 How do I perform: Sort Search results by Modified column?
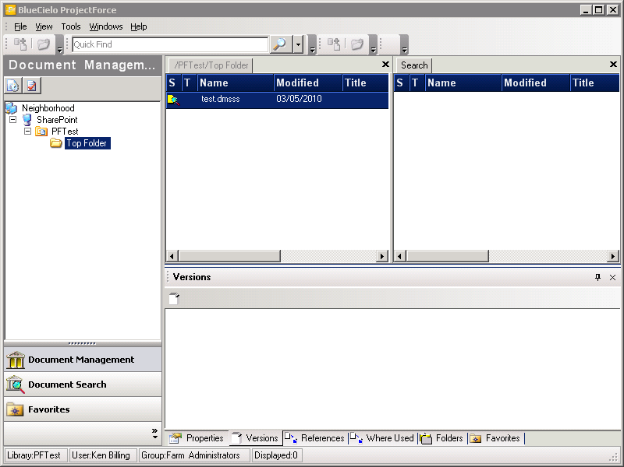[536, 83]
